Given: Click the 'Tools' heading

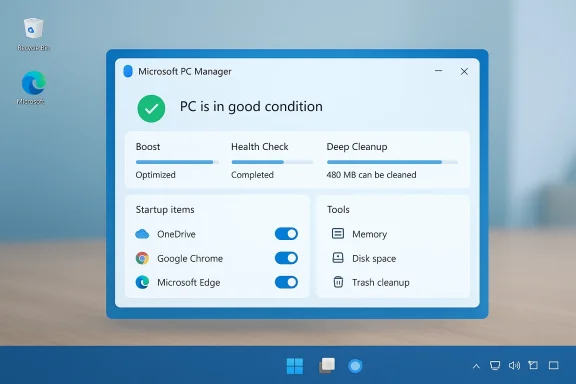Looking at the screenshot, I should 338,209.
